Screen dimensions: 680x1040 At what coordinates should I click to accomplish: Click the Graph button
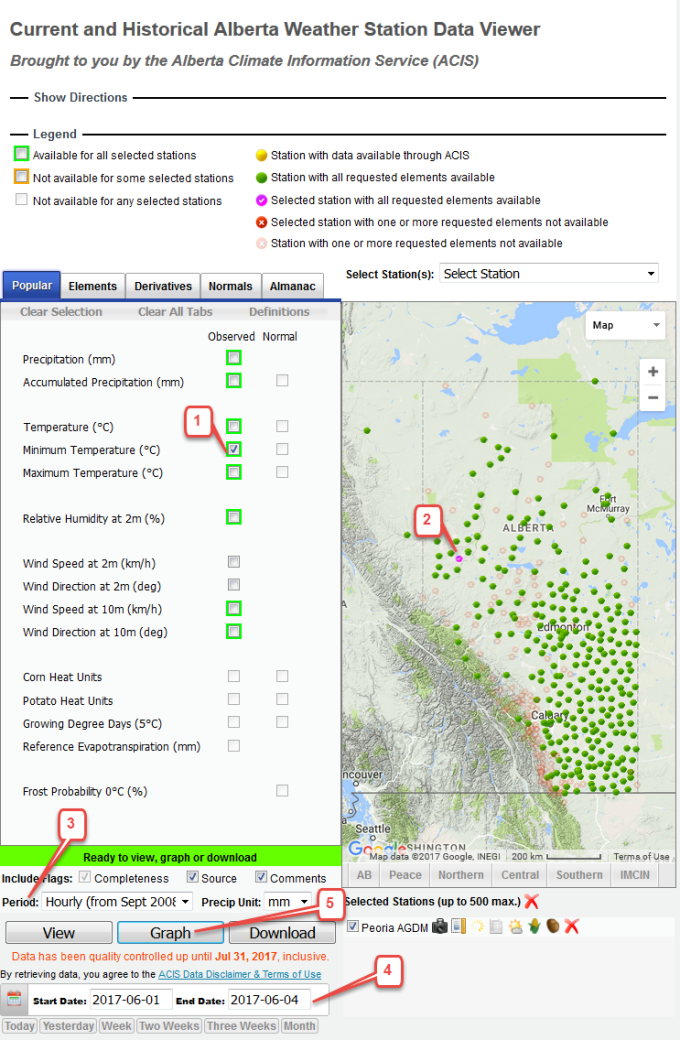[x=170, y=933]
